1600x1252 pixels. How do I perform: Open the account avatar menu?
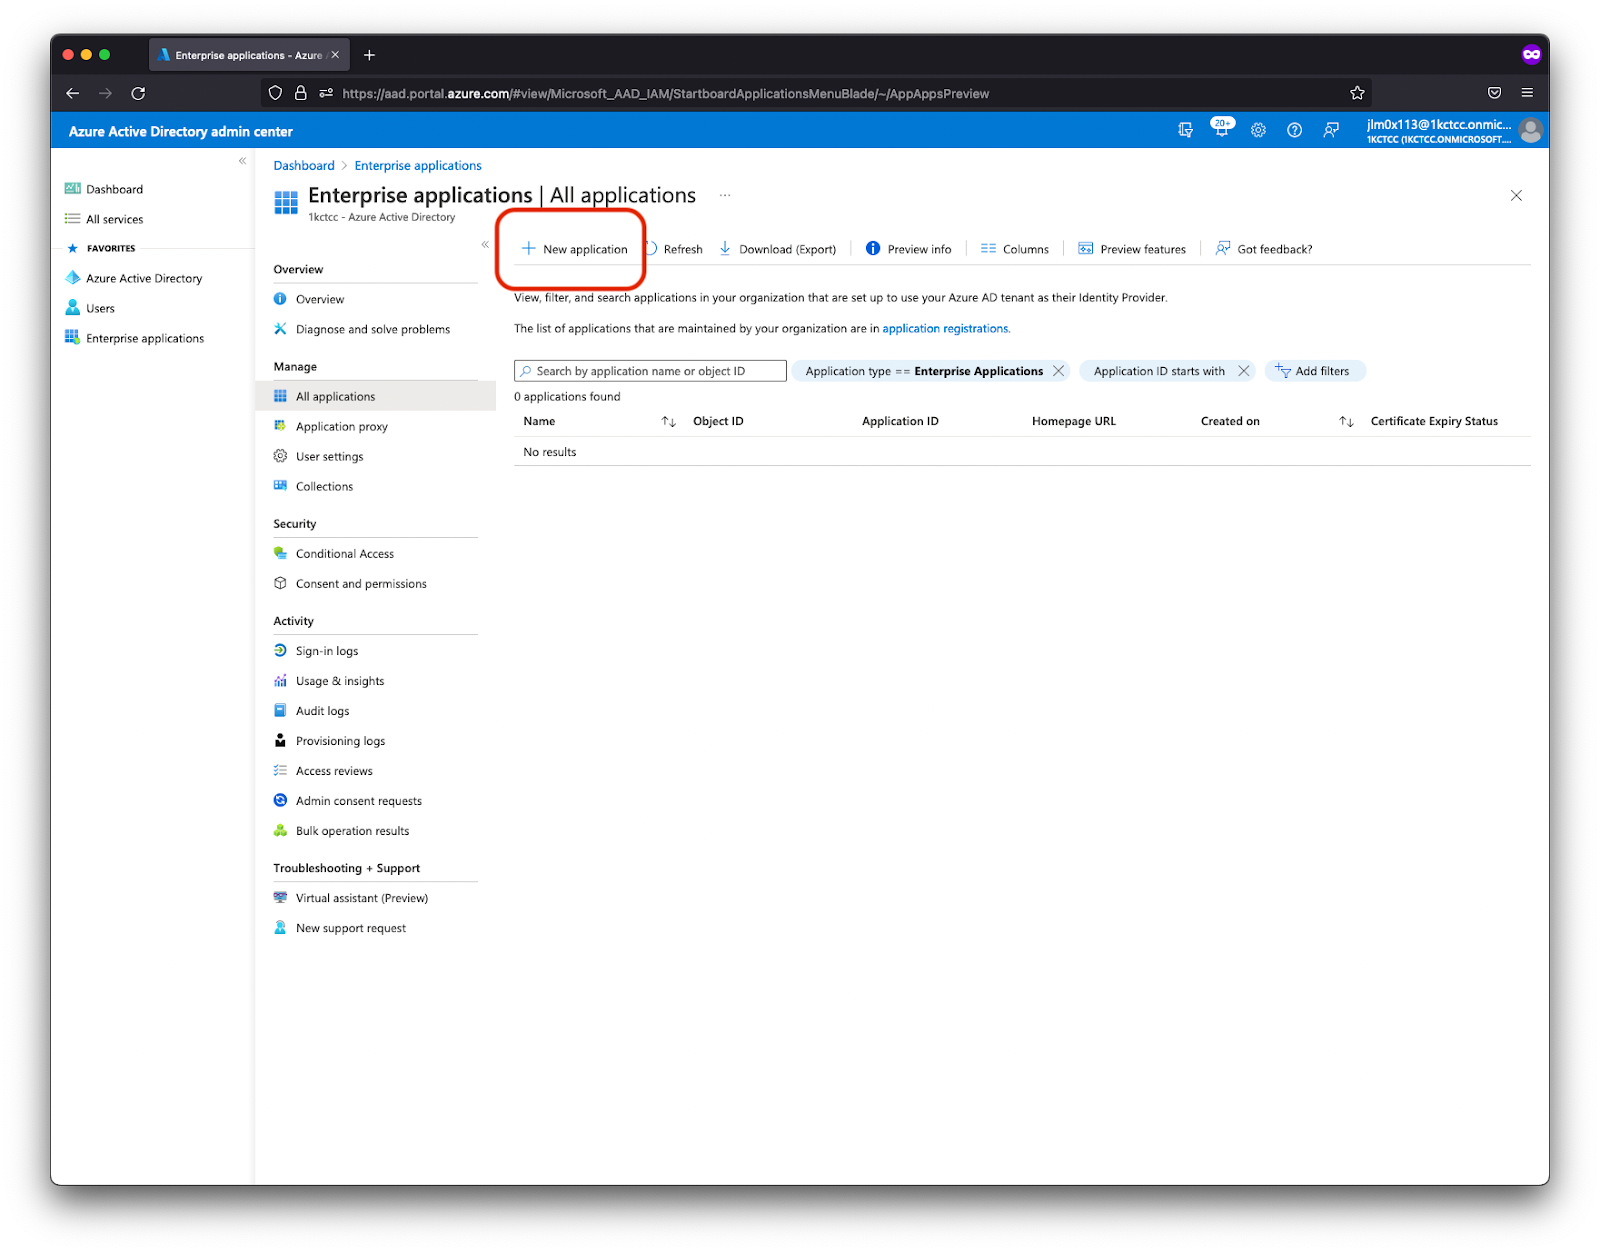(x=1530, y=130)
